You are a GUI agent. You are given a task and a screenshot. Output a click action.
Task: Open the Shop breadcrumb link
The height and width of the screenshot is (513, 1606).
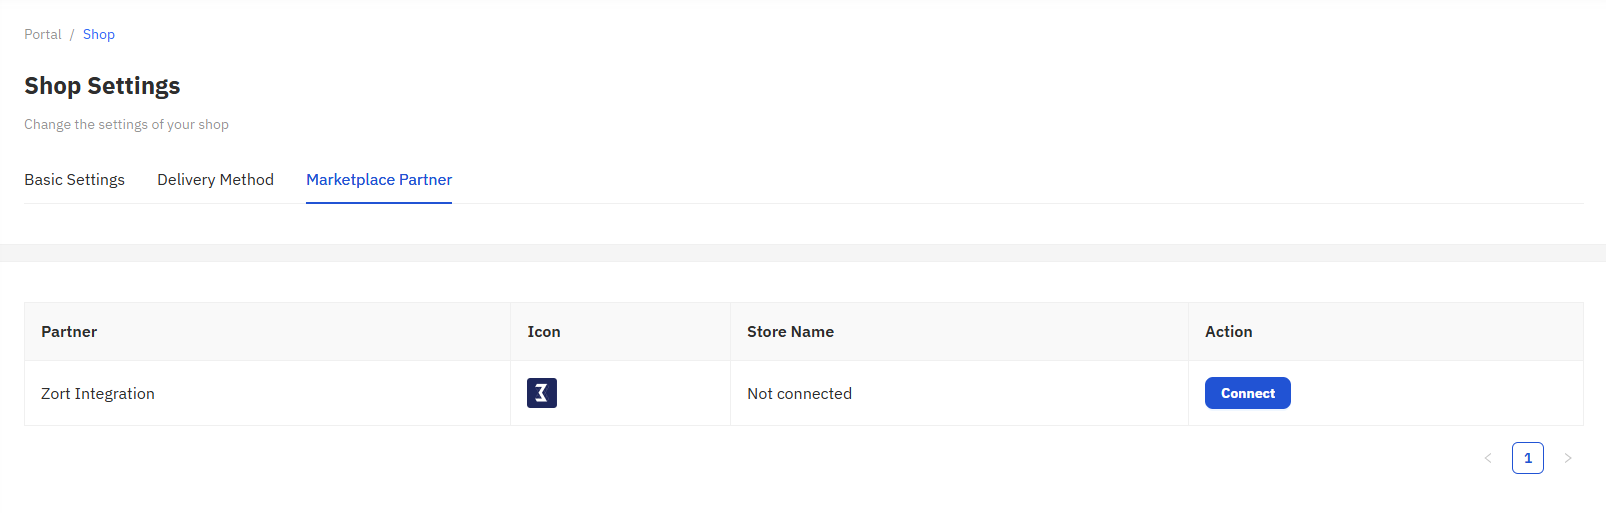(99, 34)
